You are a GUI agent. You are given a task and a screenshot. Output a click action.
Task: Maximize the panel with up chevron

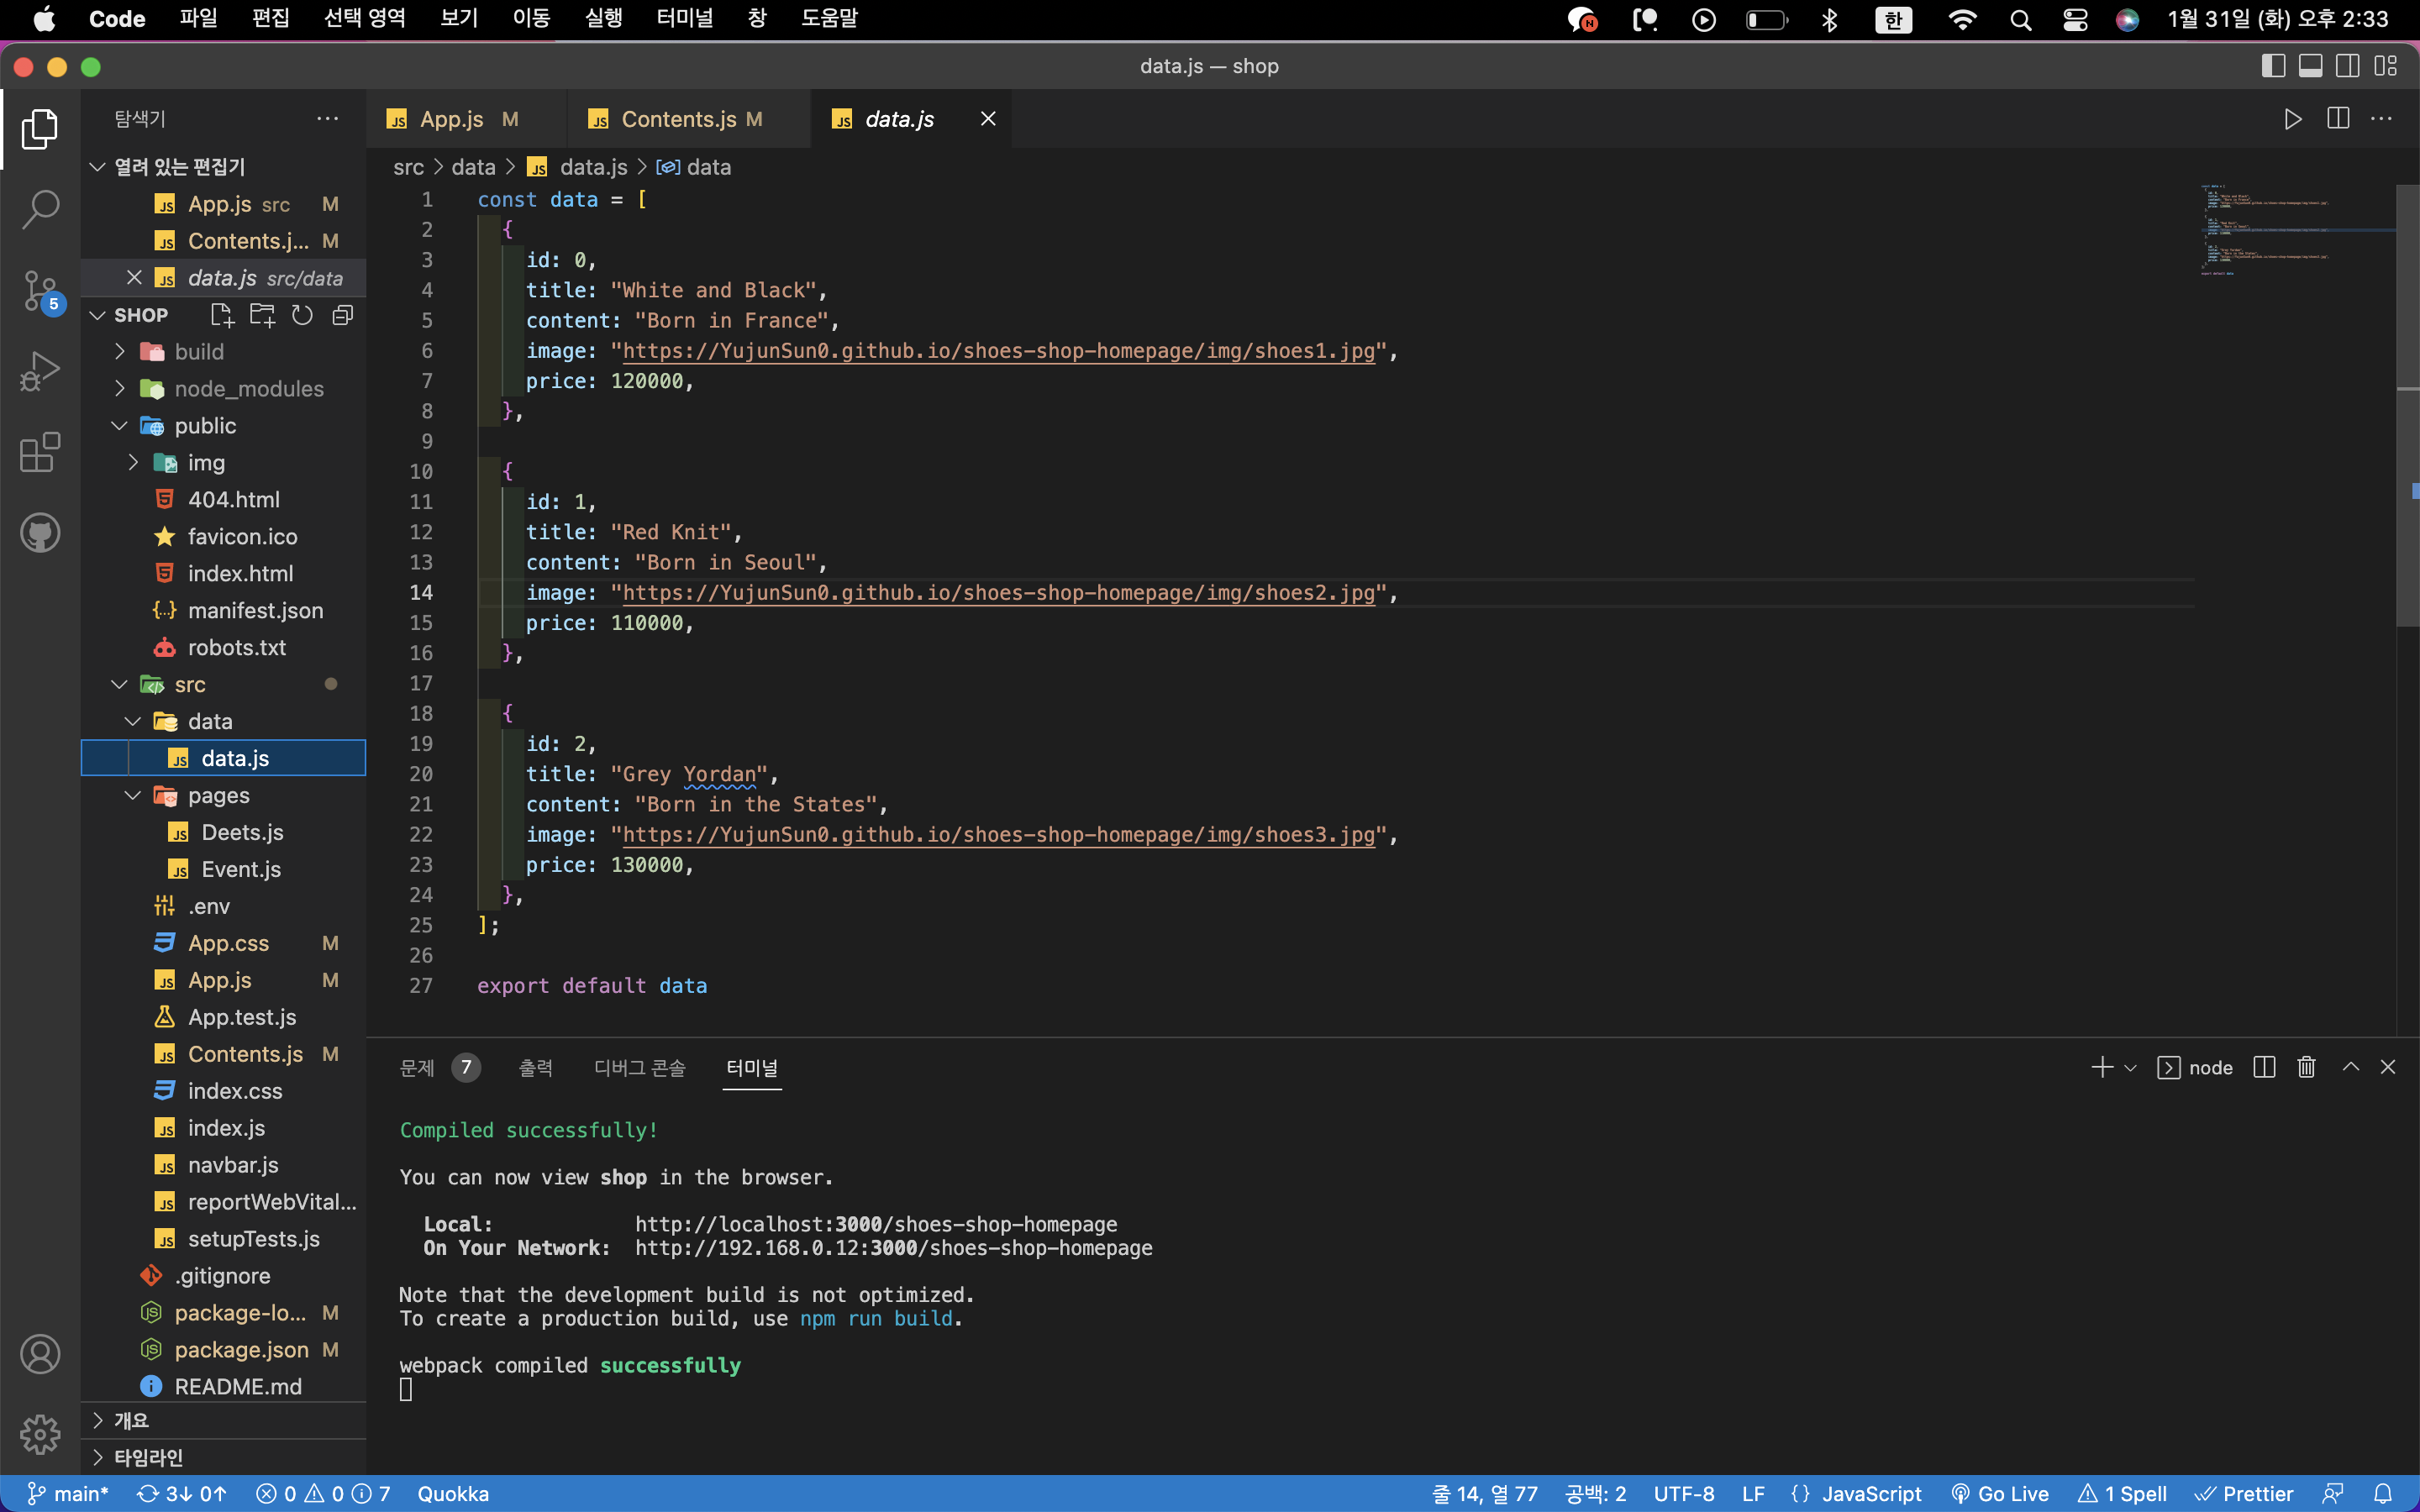pyautogui.click(x=2351, y=1068)
